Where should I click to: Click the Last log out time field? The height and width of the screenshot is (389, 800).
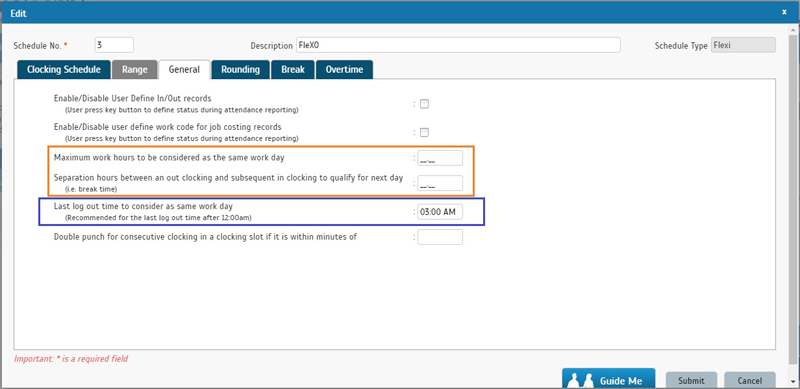click(x=440, y=212)
